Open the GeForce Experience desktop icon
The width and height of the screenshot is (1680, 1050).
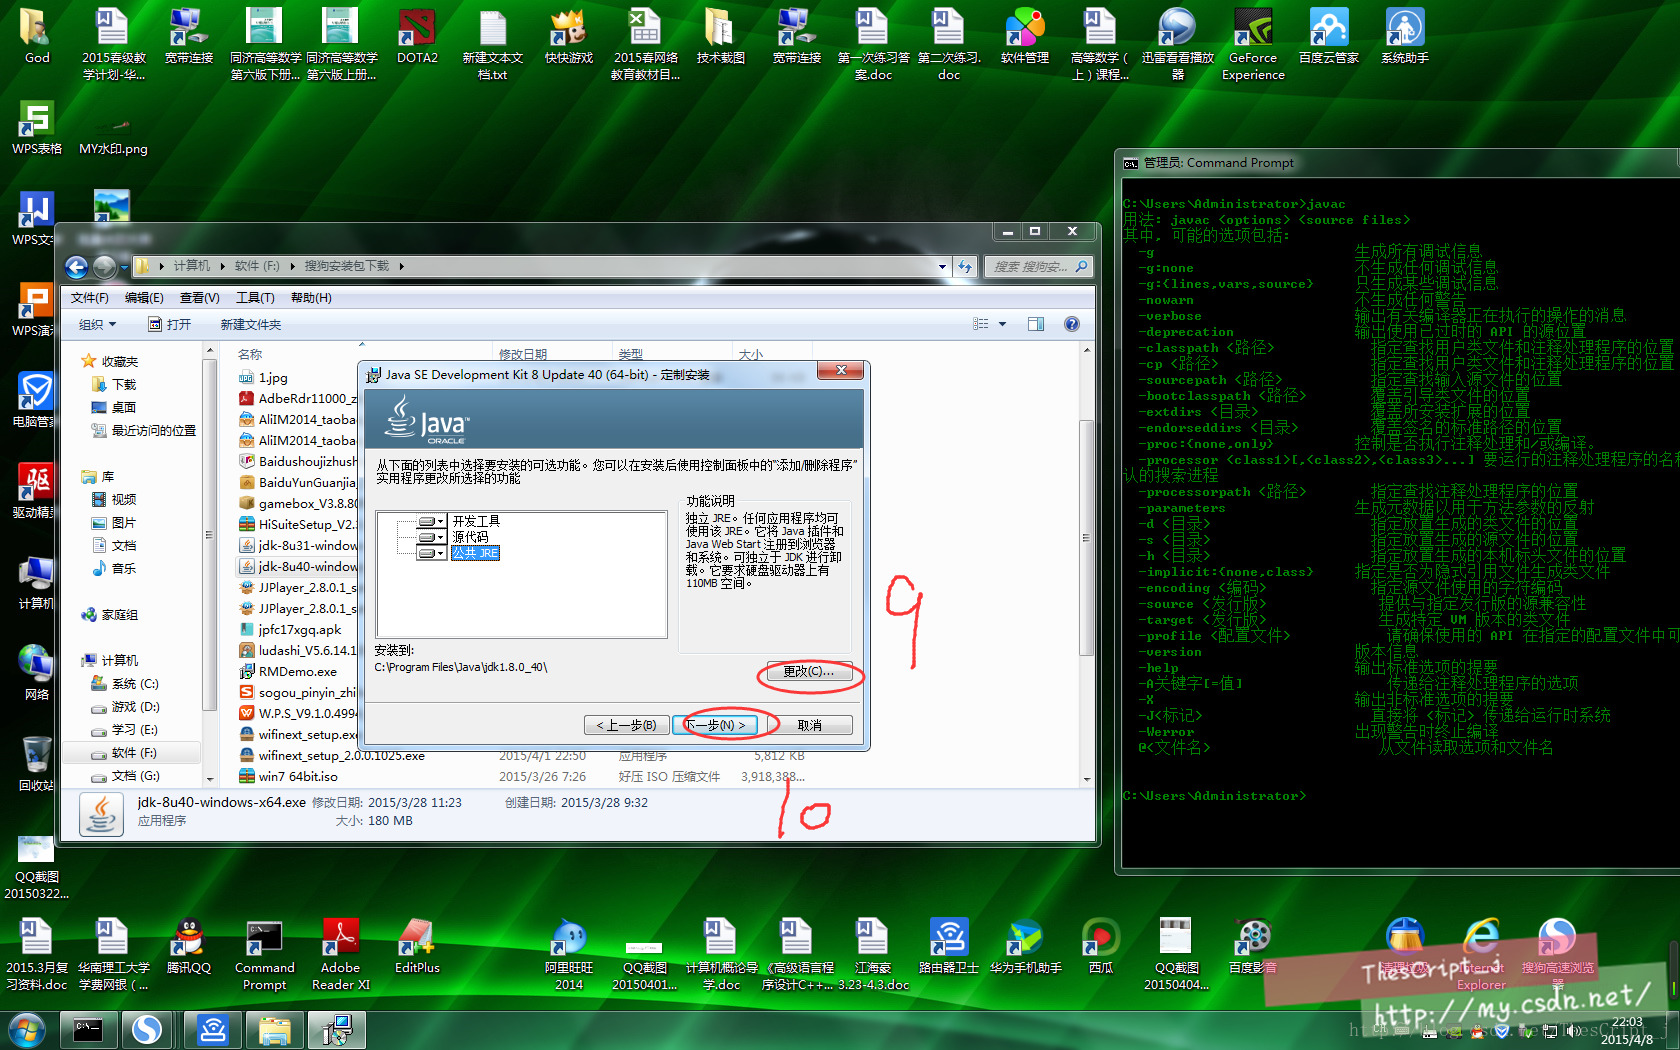1253,44
